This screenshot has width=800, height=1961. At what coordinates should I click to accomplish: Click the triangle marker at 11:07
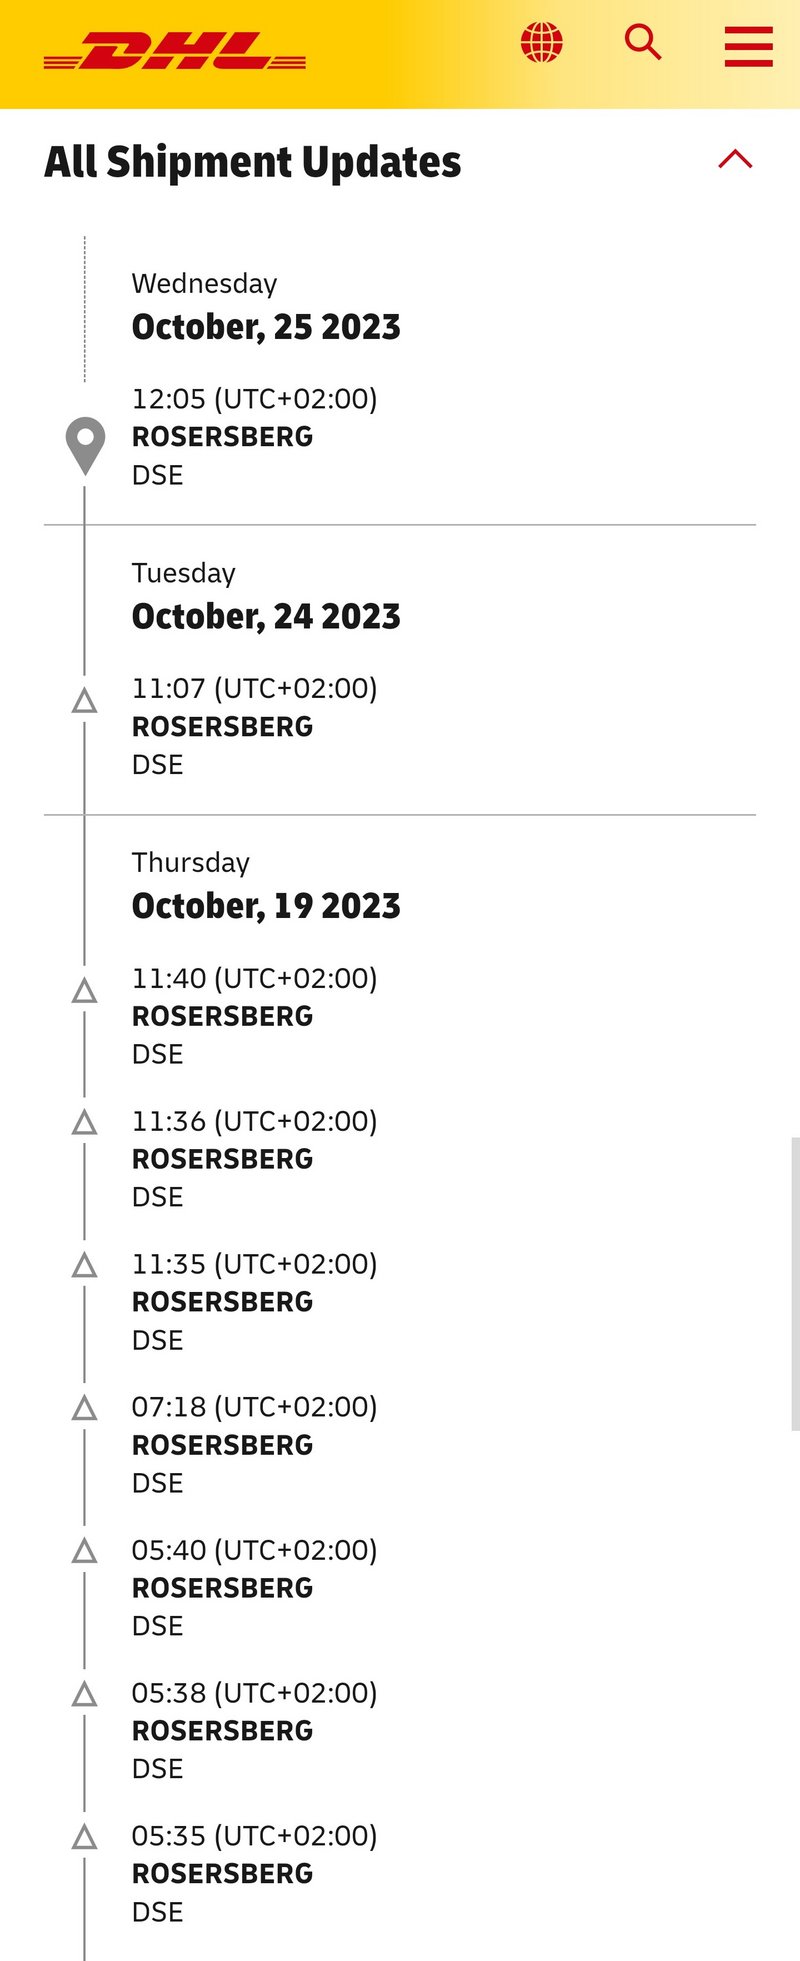point(85,701)
